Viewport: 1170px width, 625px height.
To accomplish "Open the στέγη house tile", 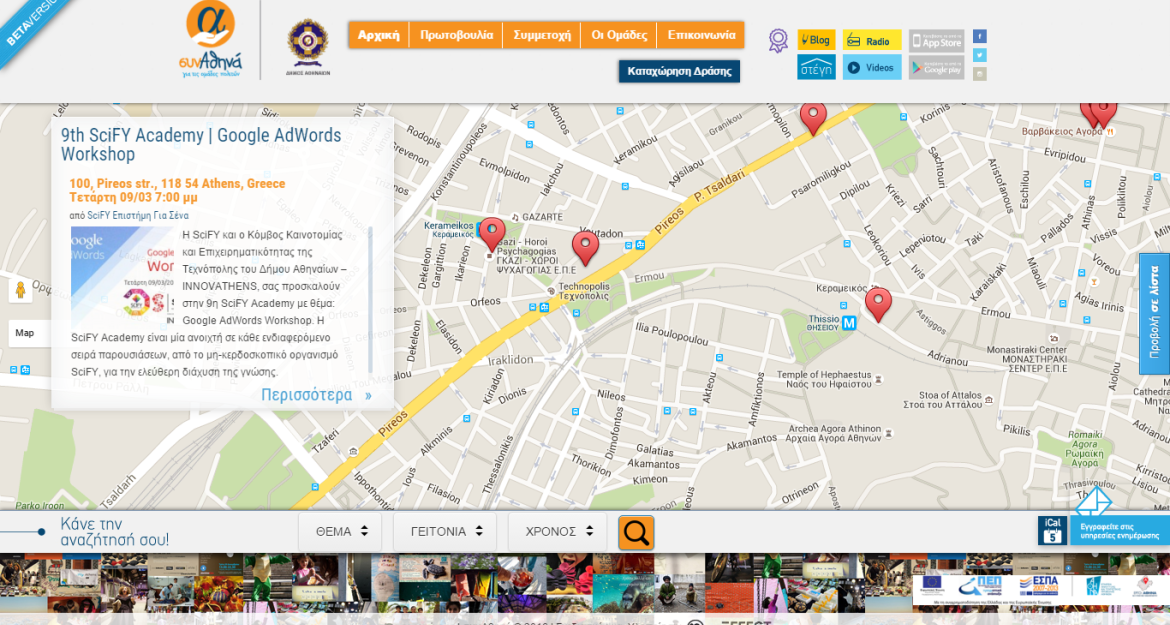I will 816,67.
